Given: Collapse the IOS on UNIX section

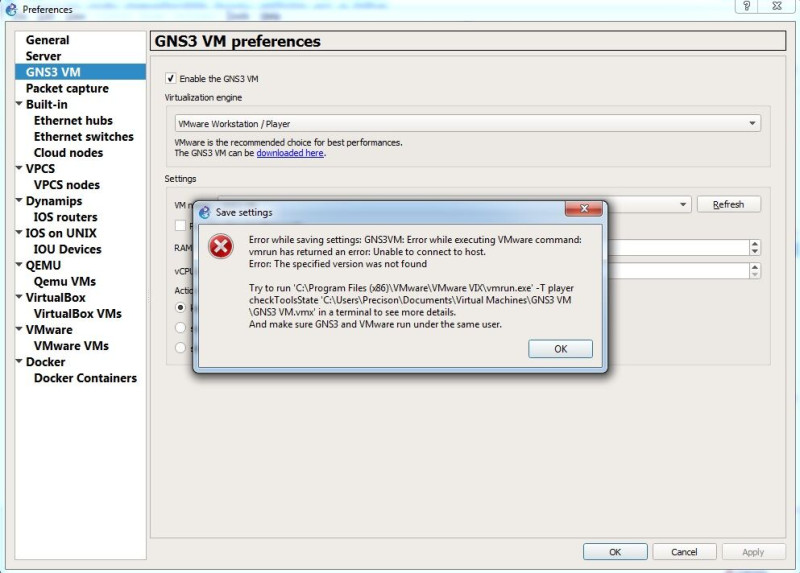Looking at the screenshot, I should (19, 232).
